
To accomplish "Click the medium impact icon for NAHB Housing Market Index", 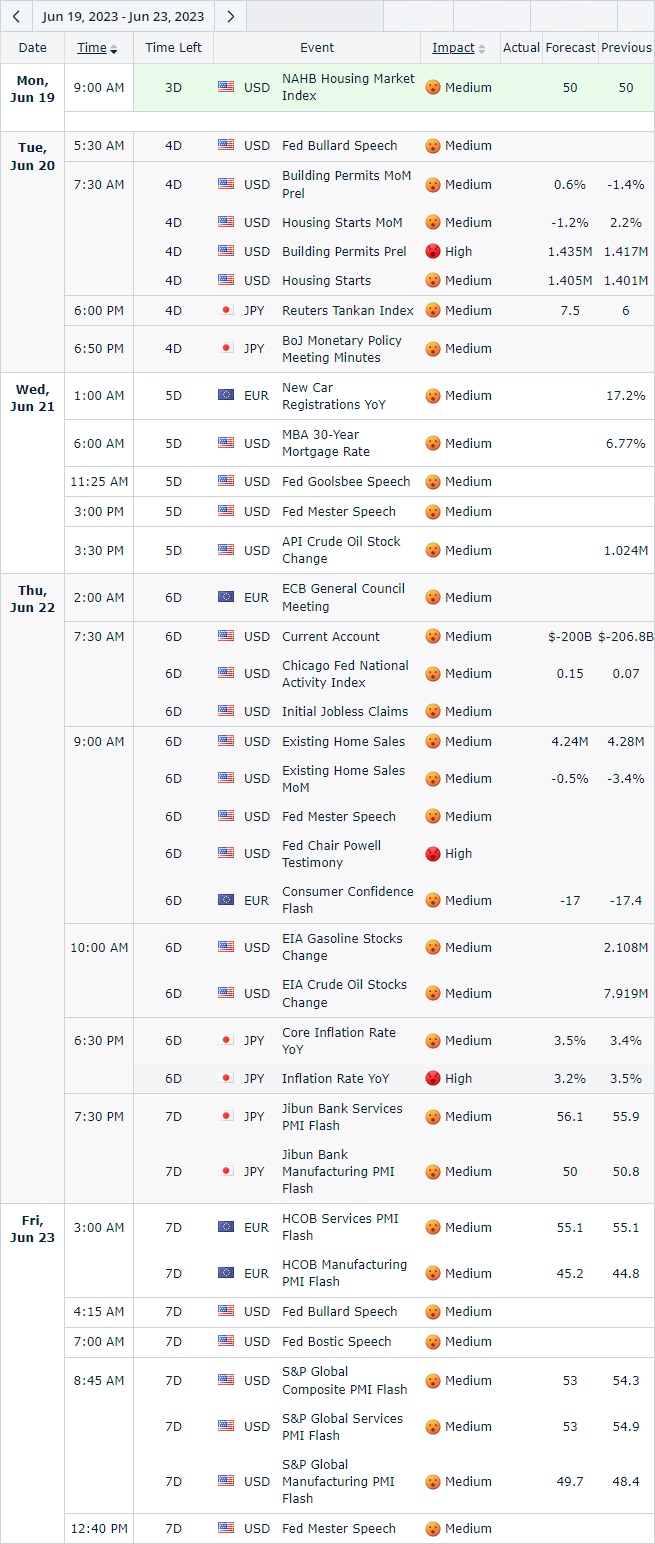I will [x=433, y=88].
